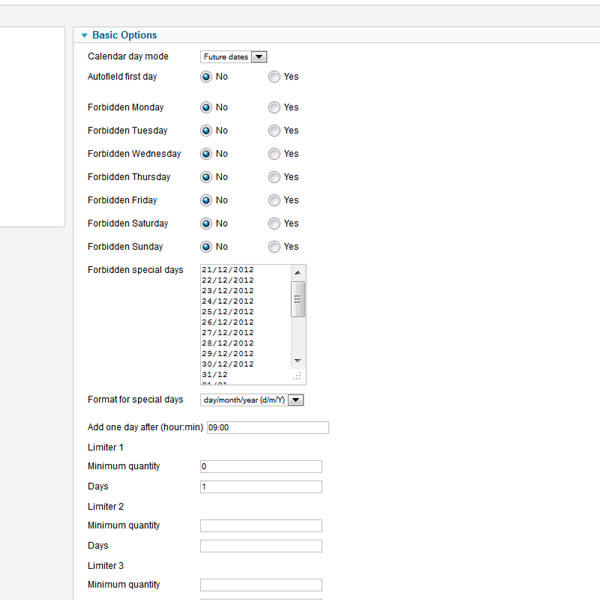Click the resize handle of special days textarea
Viewport: 600px width, 600px height.
click(x=297, y=377)
